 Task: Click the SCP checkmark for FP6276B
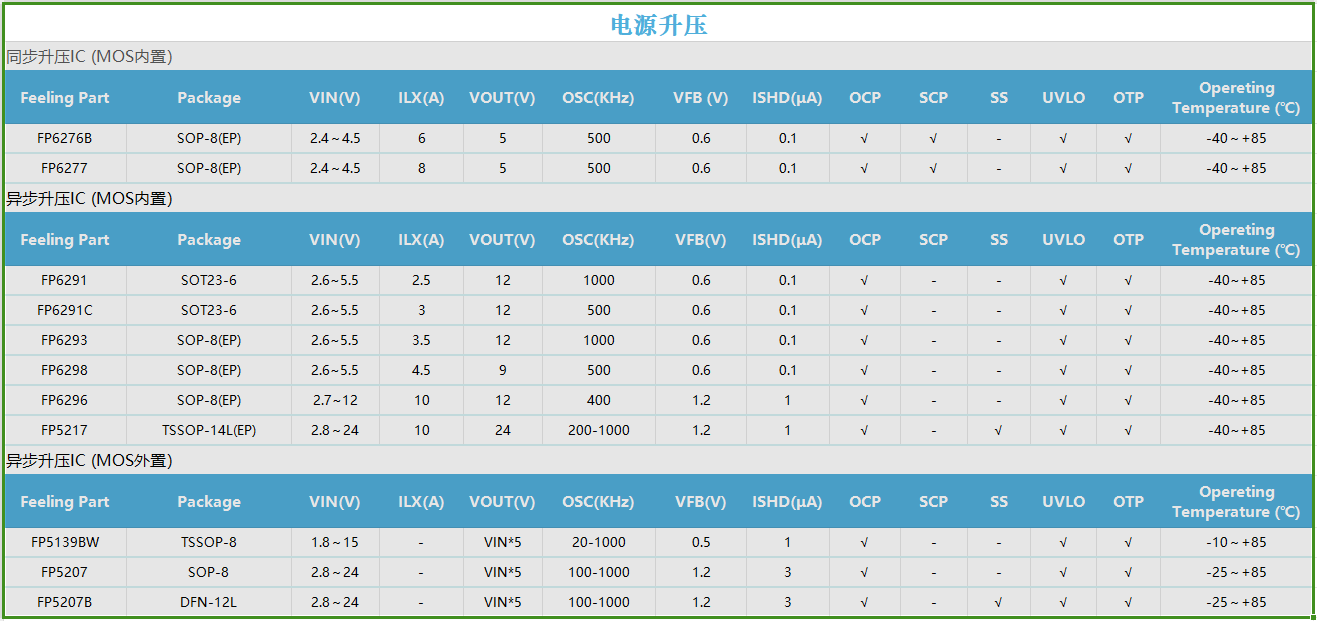pyautogui.click(x=933, y=138)
